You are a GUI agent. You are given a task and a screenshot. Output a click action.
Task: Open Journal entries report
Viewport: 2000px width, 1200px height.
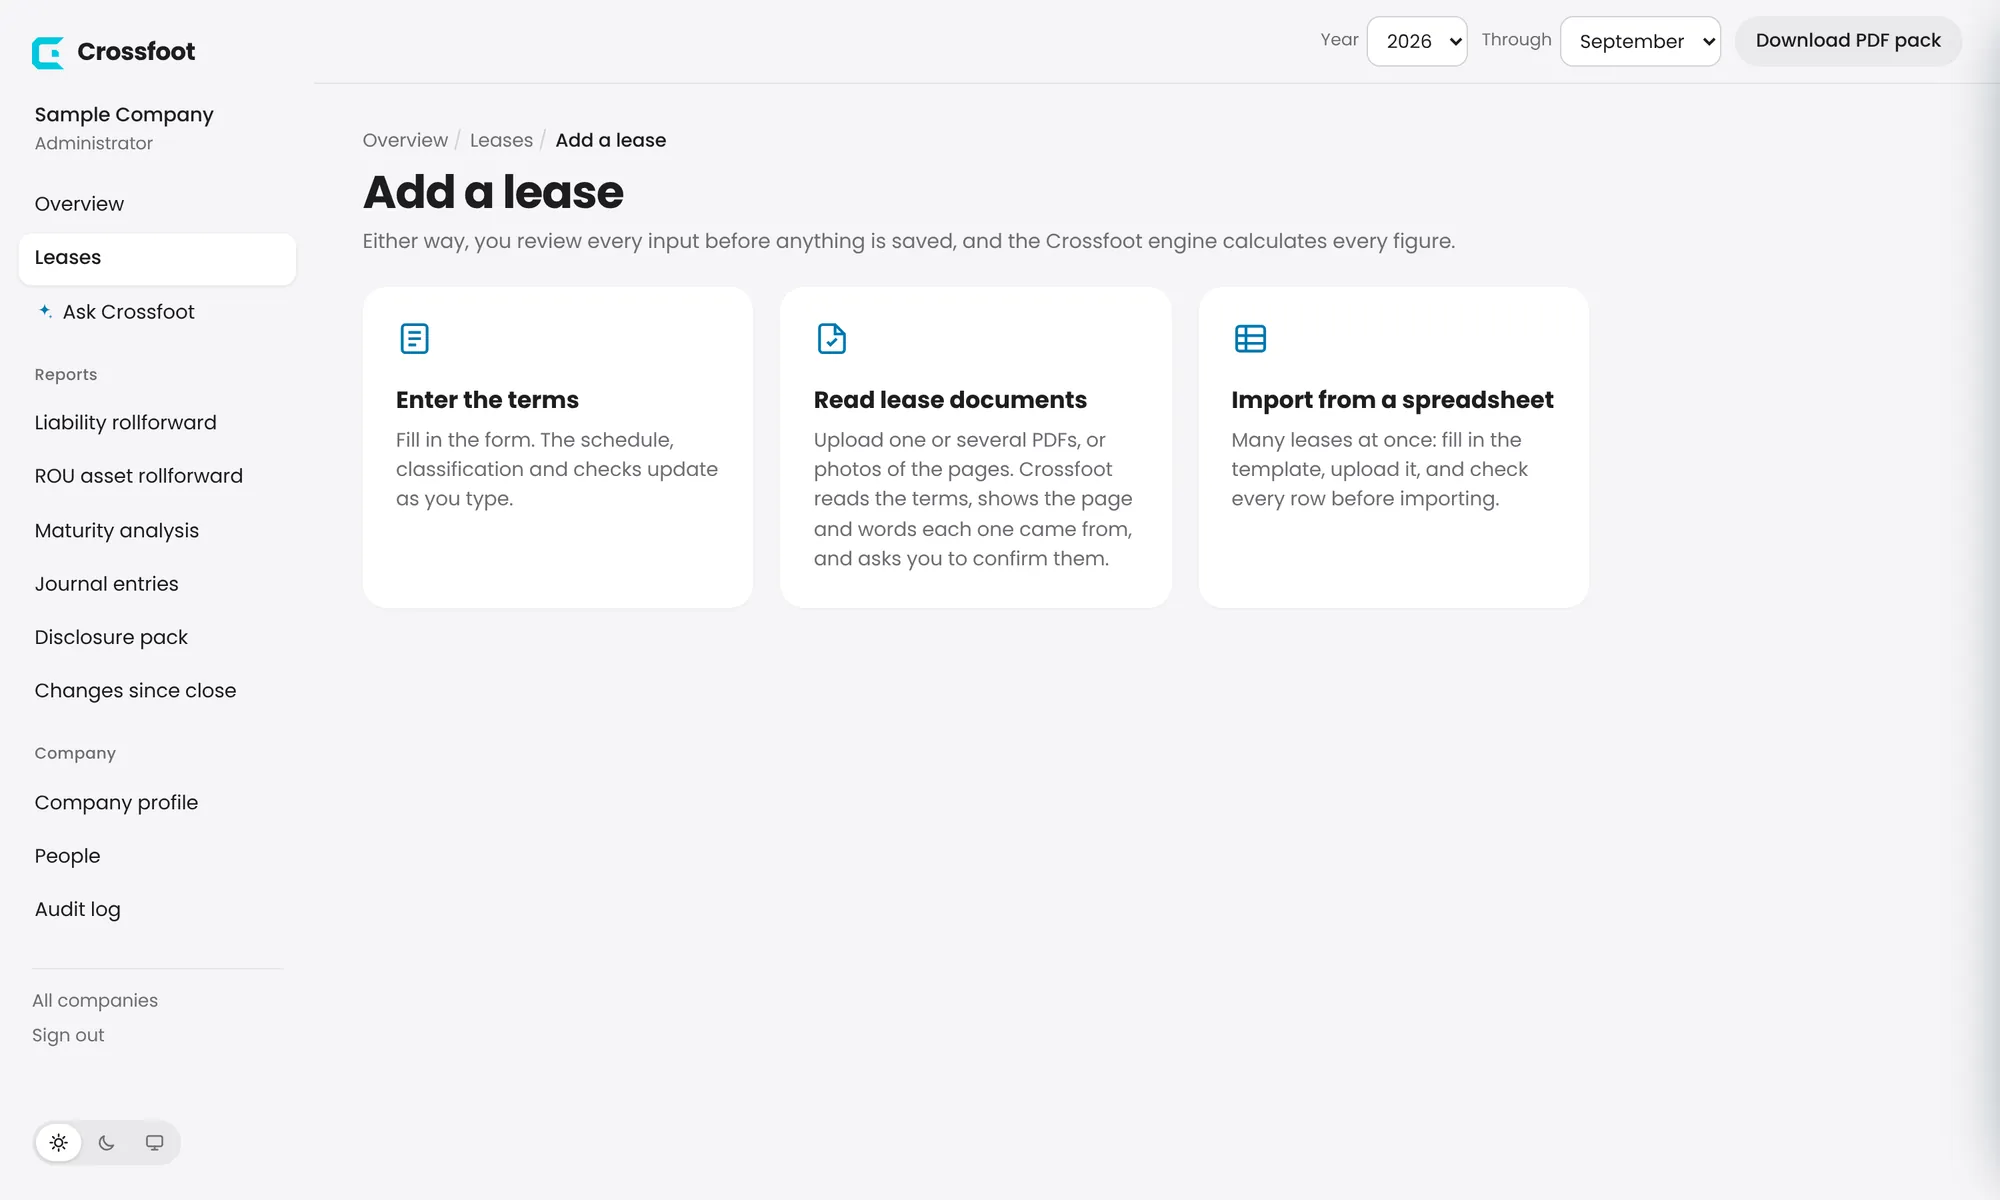[x=157, y=584]
